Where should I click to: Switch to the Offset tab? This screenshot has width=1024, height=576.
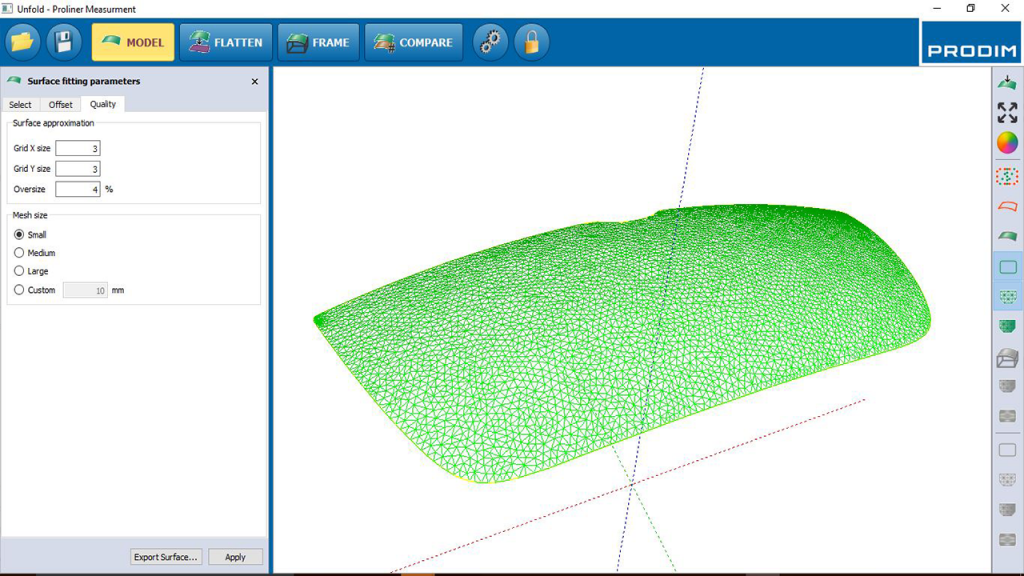[61, 104]
